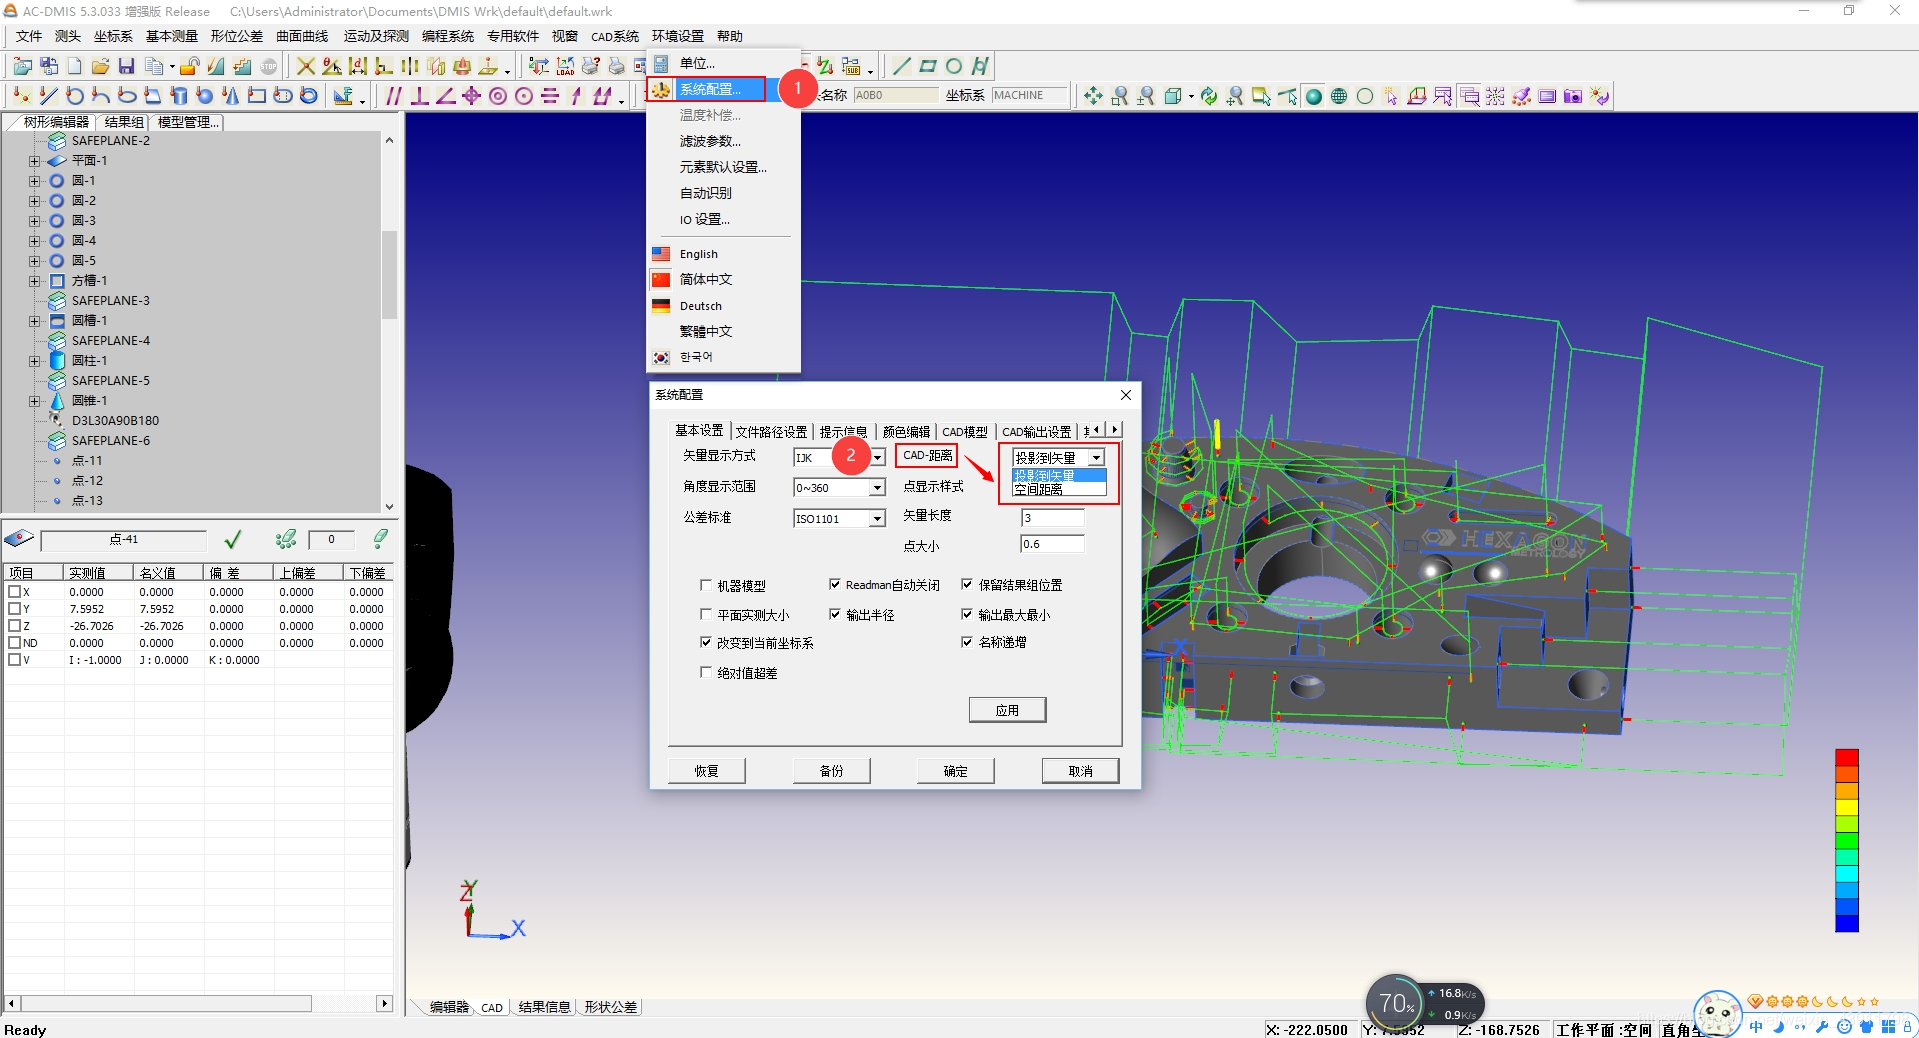Click the 恢复 button
The height and width of the screenshot is (1038, 1919).
(x=706, y=771)
